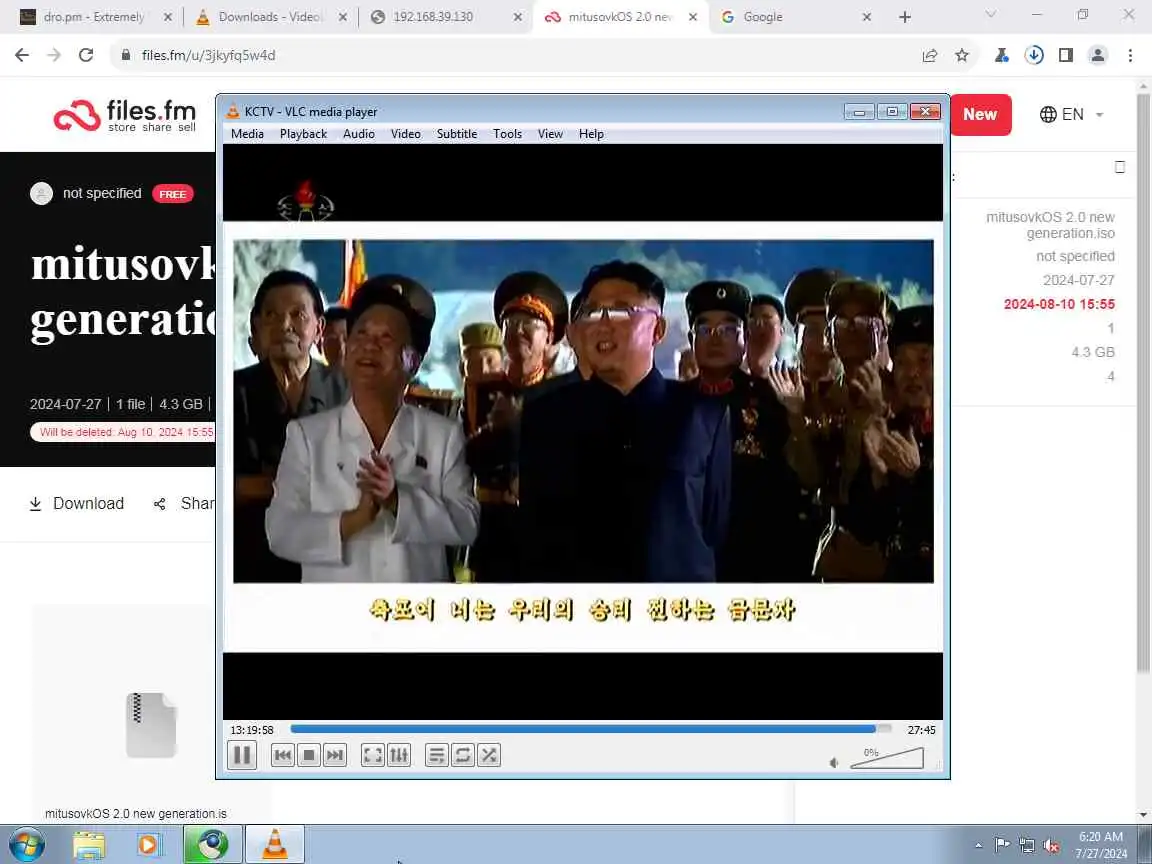Open a new Chrome tab
The width and height of the screenshot is (1152, 864).
(905, 16)
